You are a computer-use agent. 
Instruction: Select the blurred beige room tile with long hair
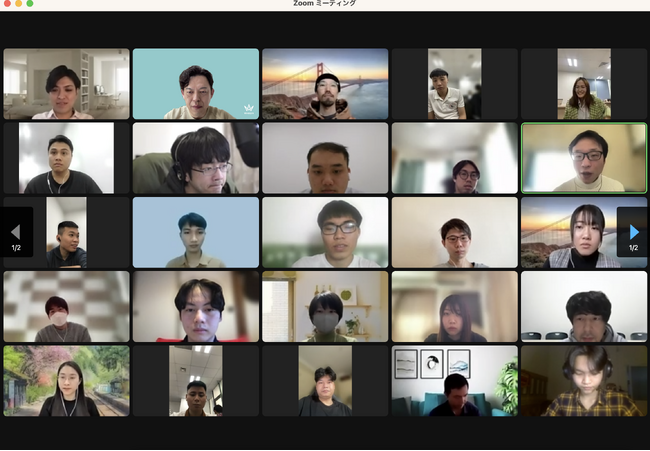(455, 306)
